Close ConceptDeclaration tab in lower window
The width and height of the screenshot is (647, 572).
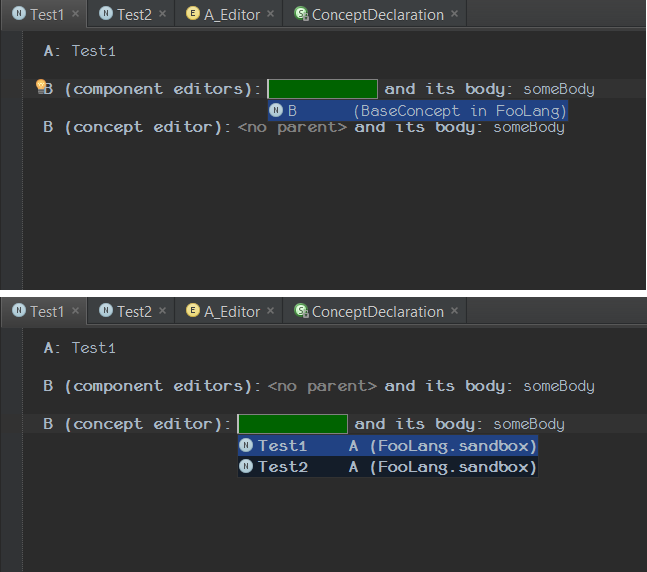click(x=455, y=312)
